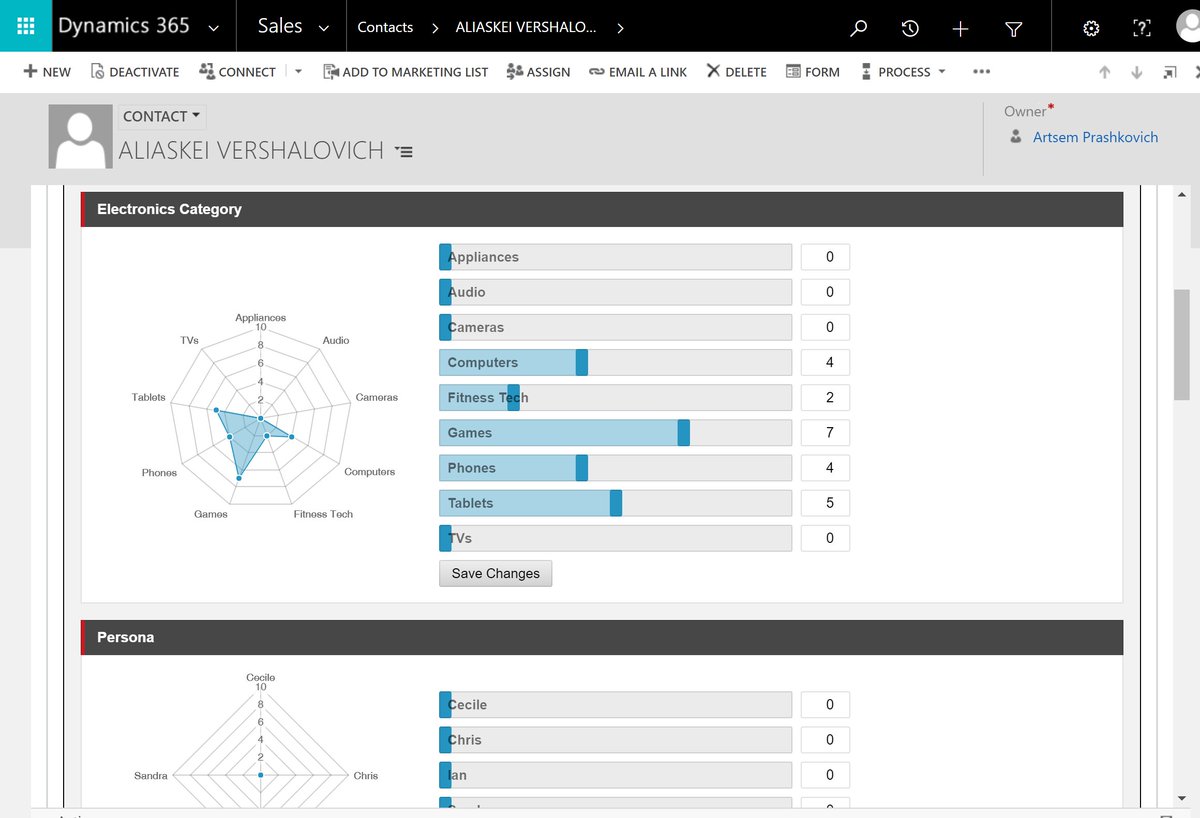Click the owner person icon
The width and height of the screenshot is (1200, 818).
click(x=1016, y=137)
